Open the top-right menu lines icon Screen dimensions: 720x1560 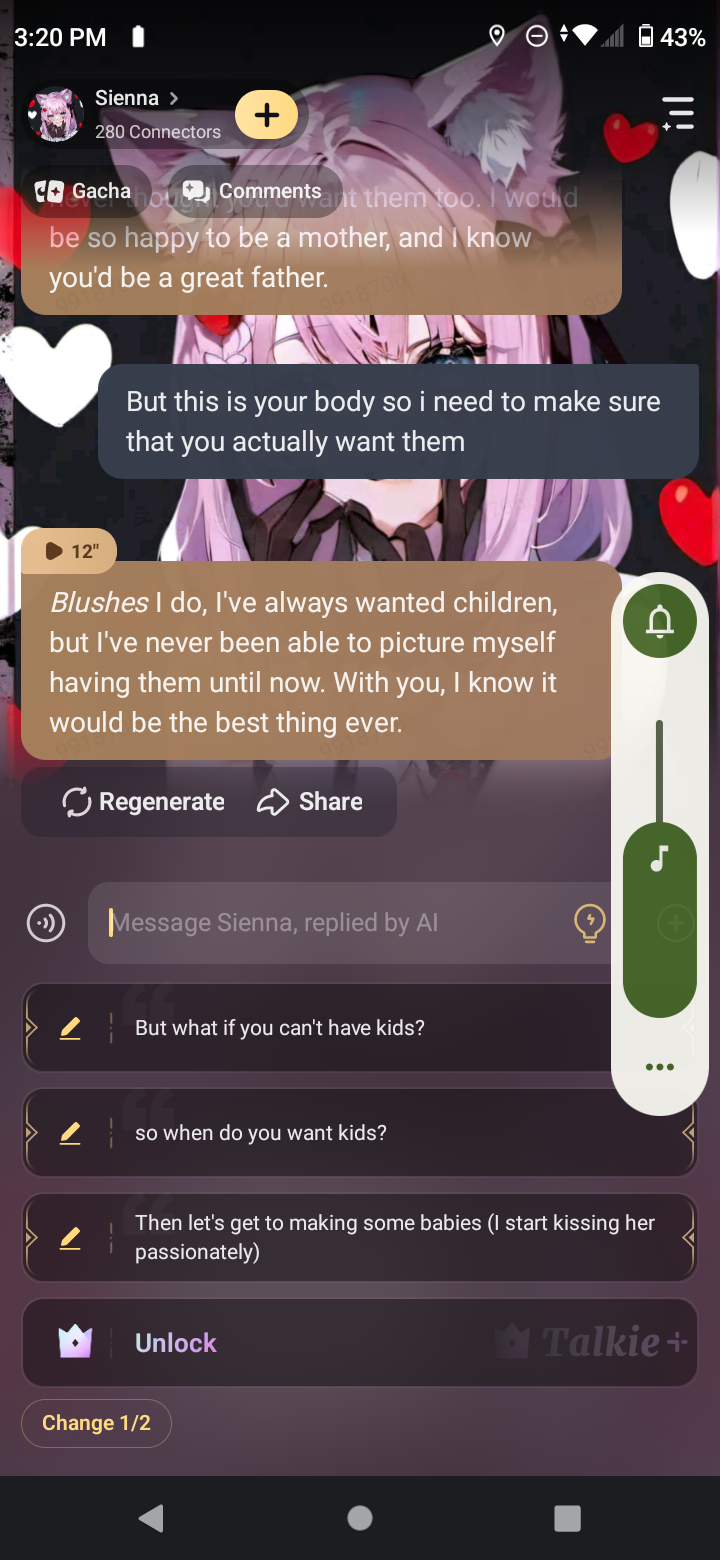(x=678, y=113)
